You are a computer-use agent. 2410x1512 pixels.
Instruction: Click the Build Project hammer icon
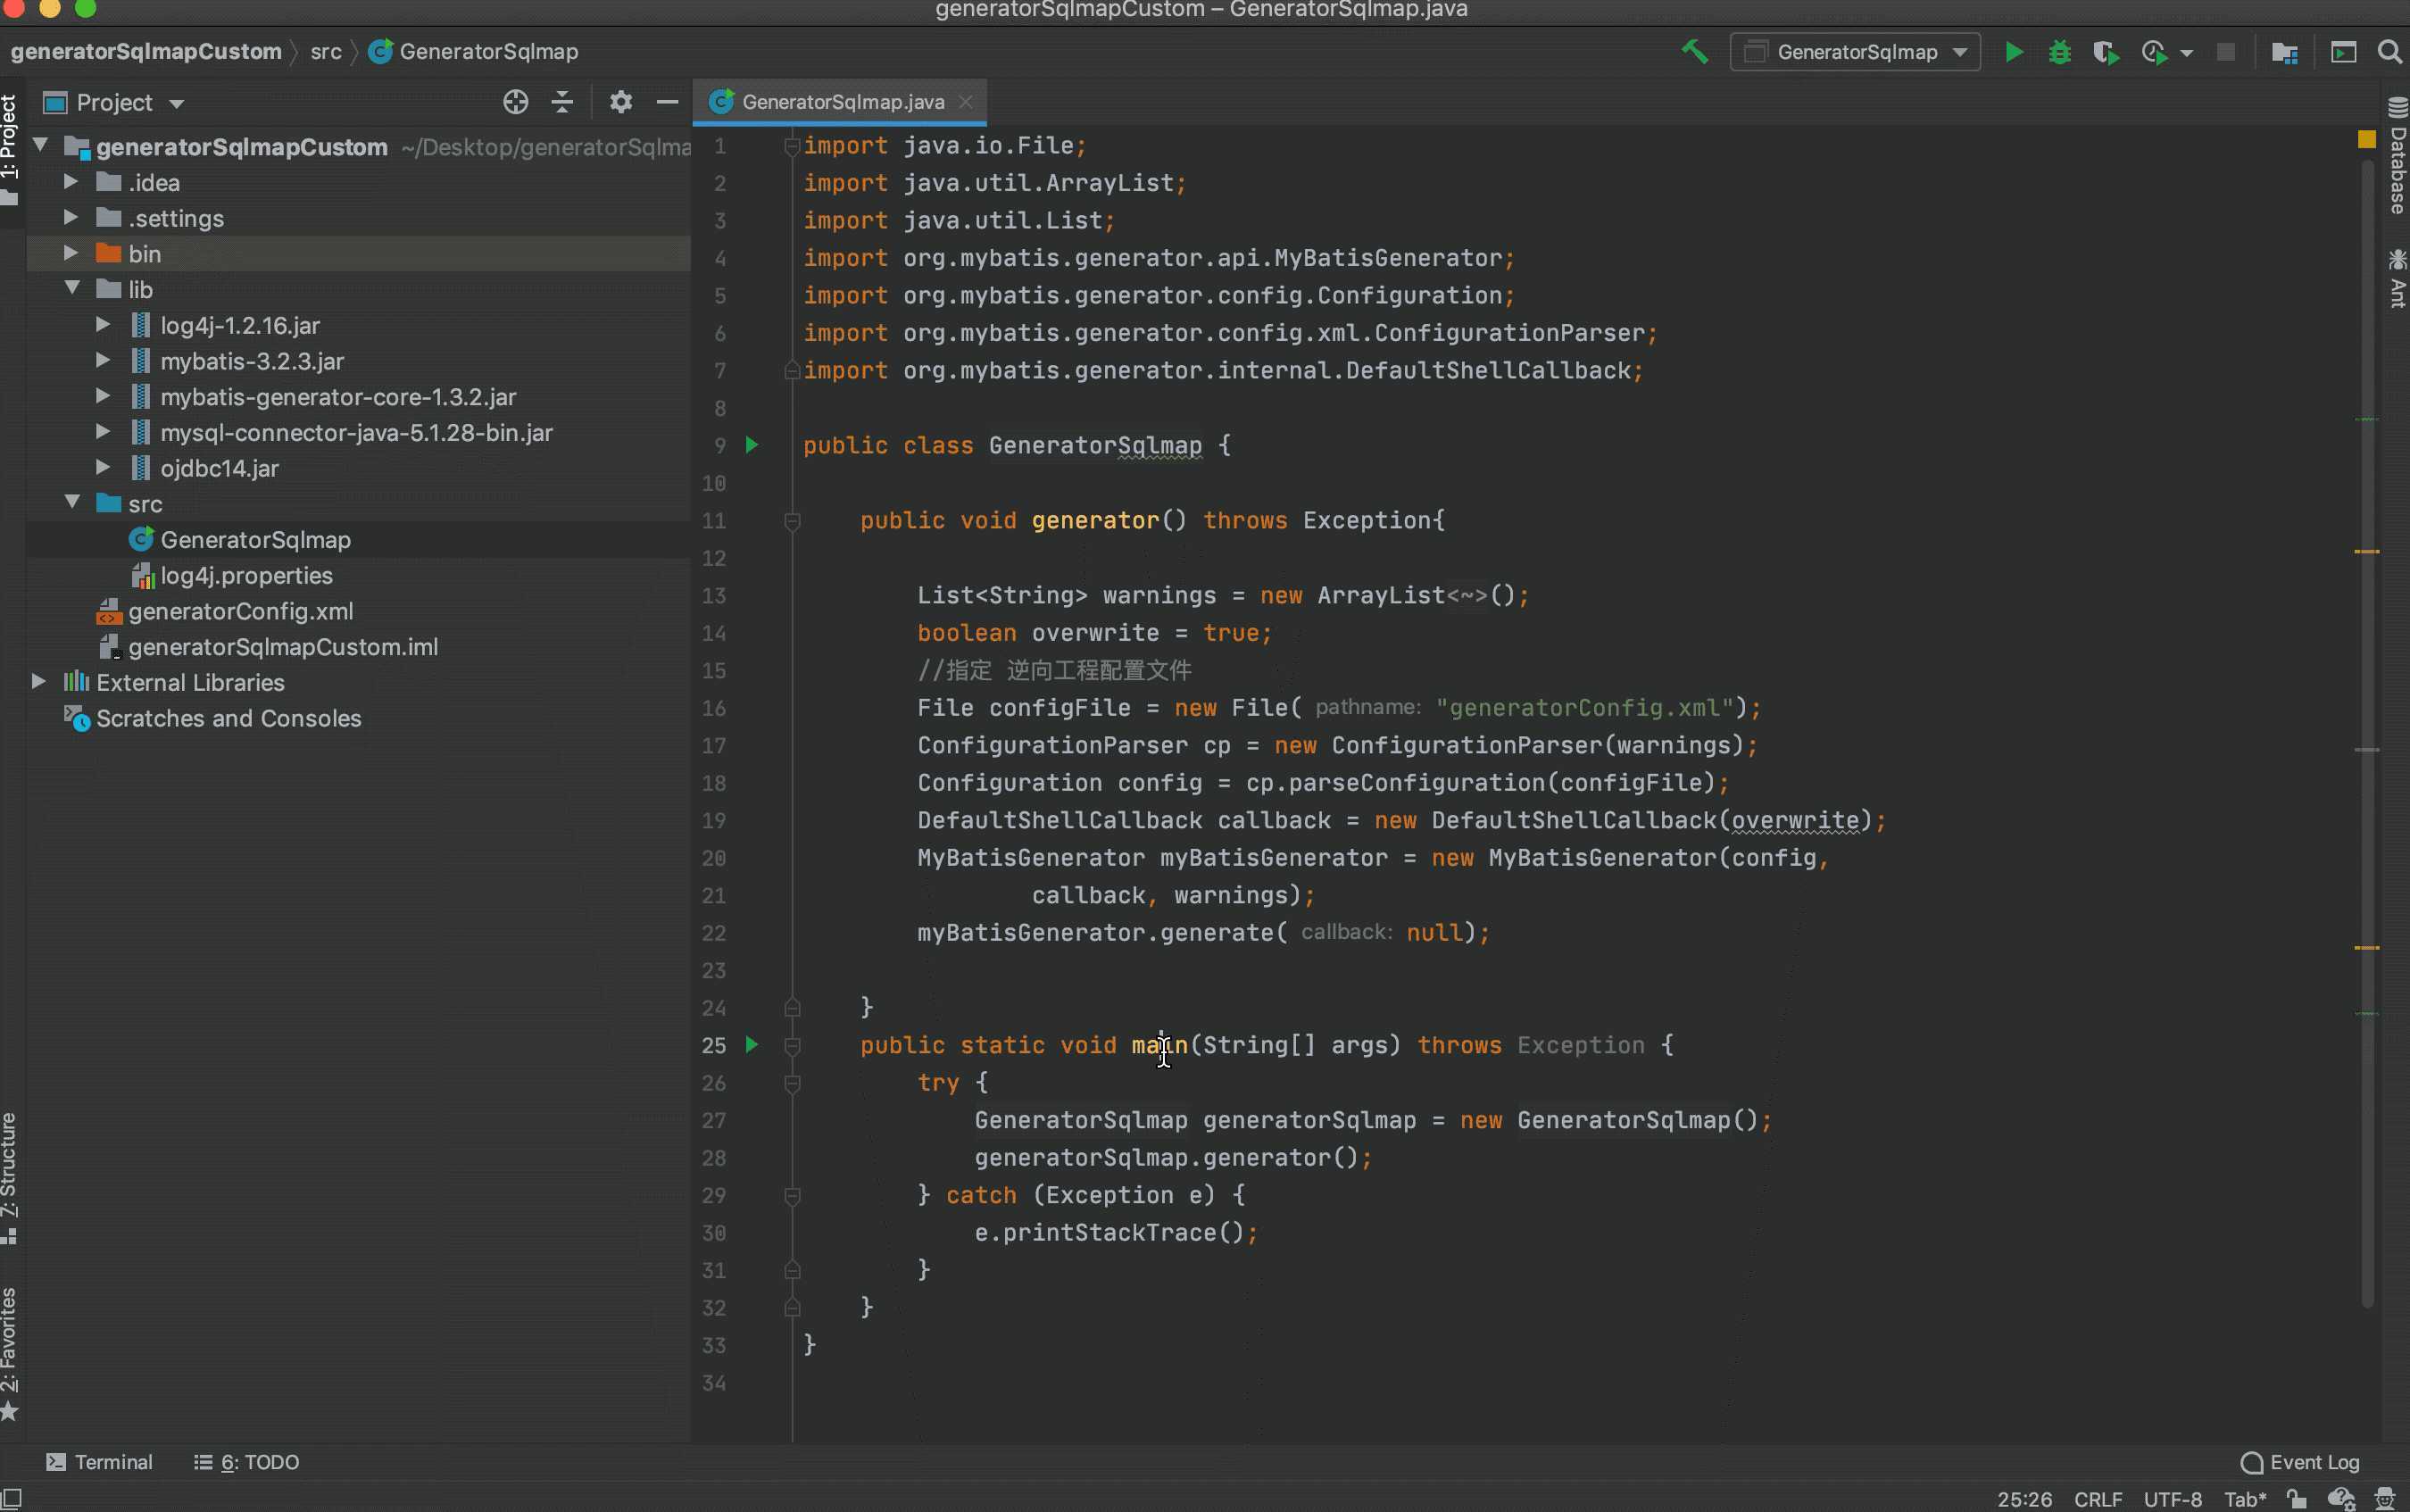(1694, 51)
